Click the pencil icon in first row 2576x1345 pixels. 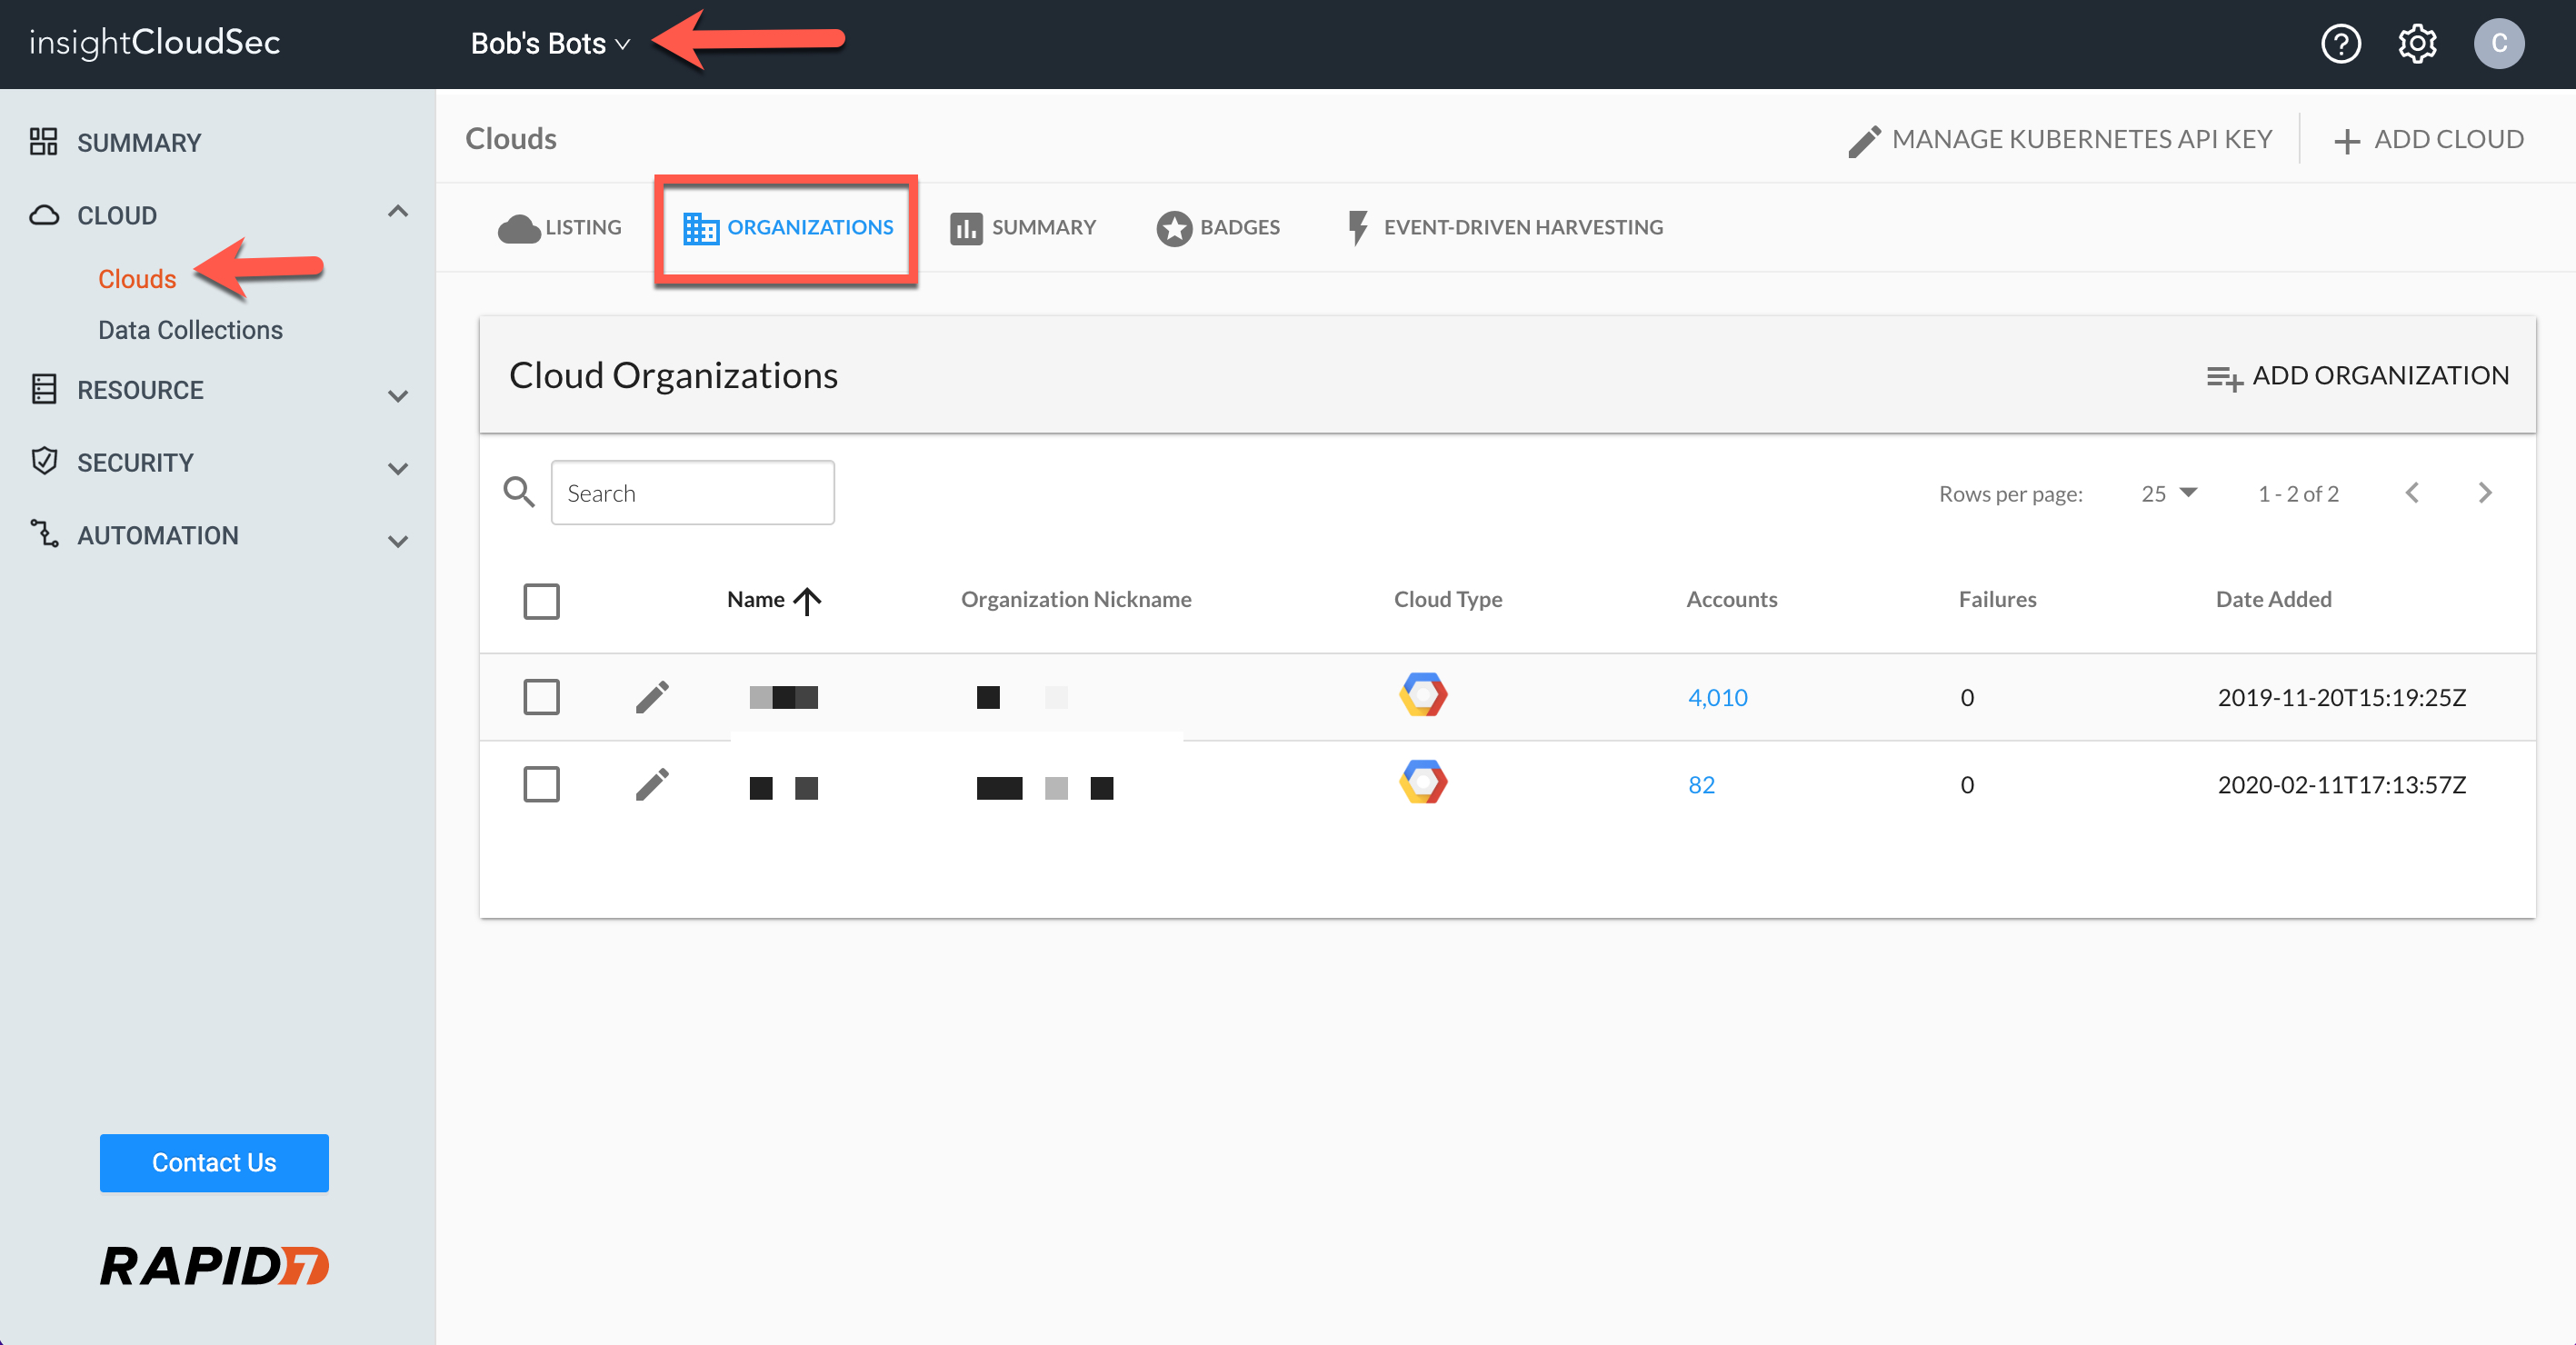652,697
